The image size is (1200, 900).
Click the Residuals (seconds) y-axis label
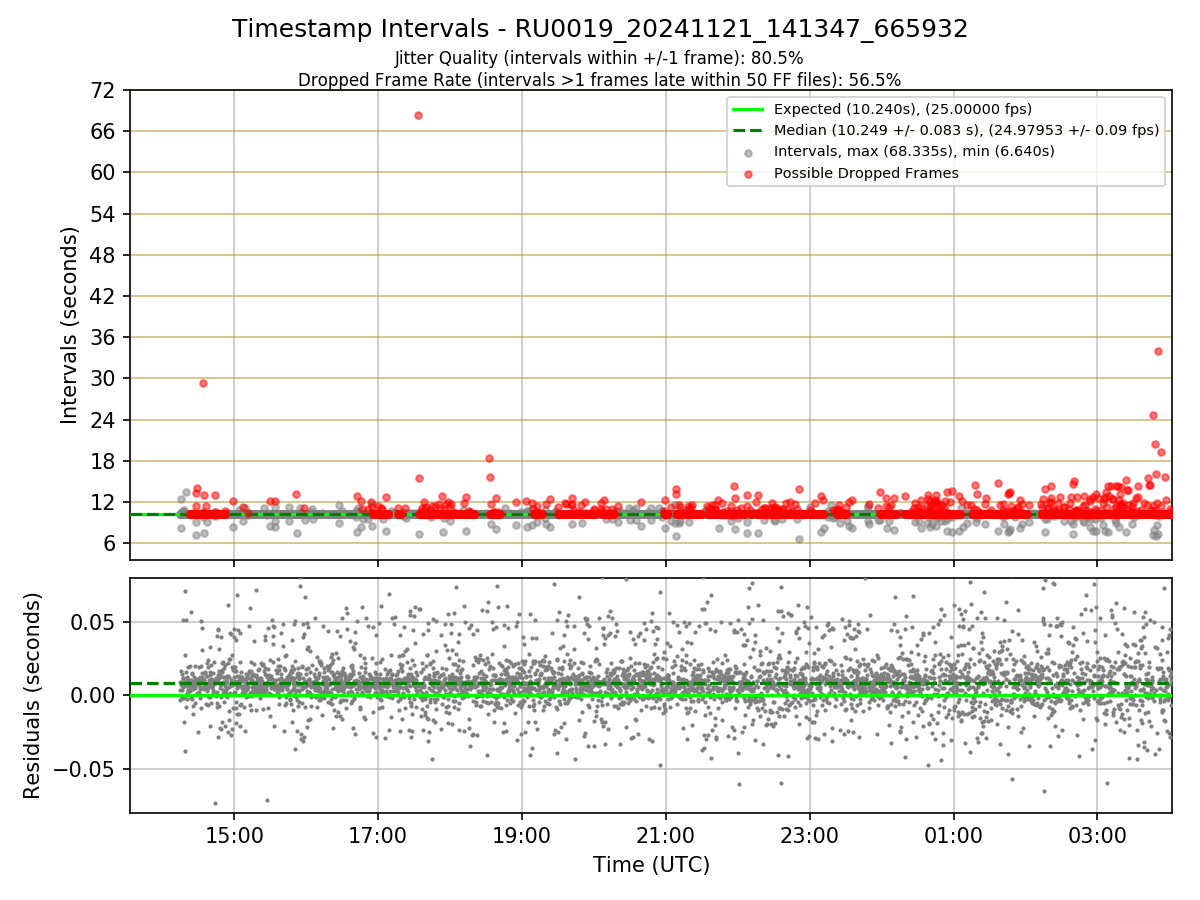32,695
